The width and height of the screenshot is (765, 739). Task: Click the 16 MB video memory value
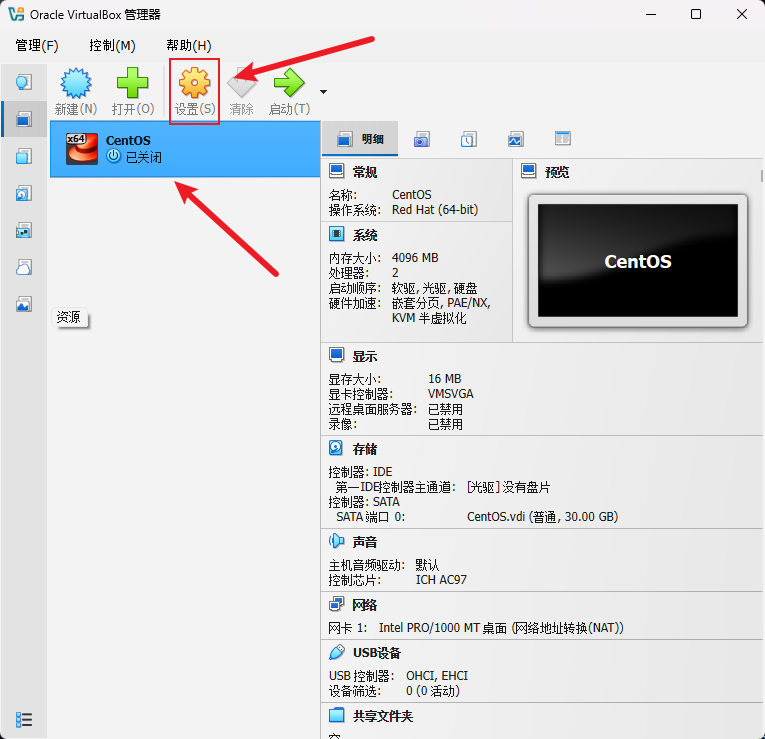pos(444,379)
